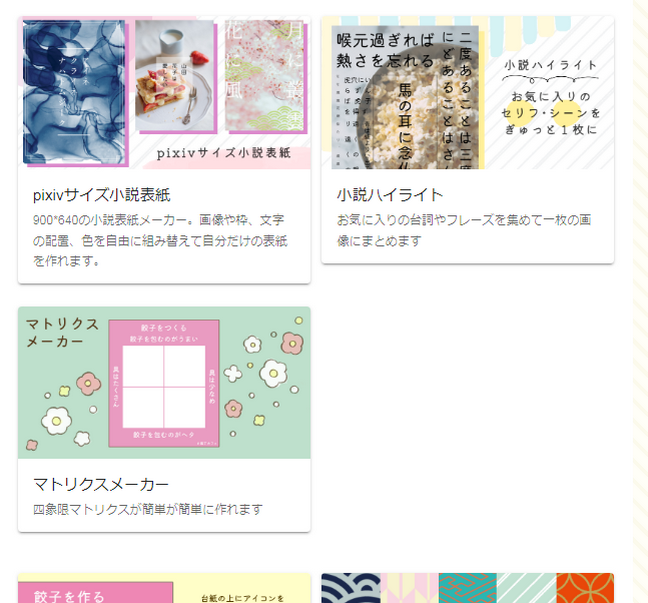The image size is (648, 603).
Task: Click the 小説ハイライト banner heading text
Action: 550,65
